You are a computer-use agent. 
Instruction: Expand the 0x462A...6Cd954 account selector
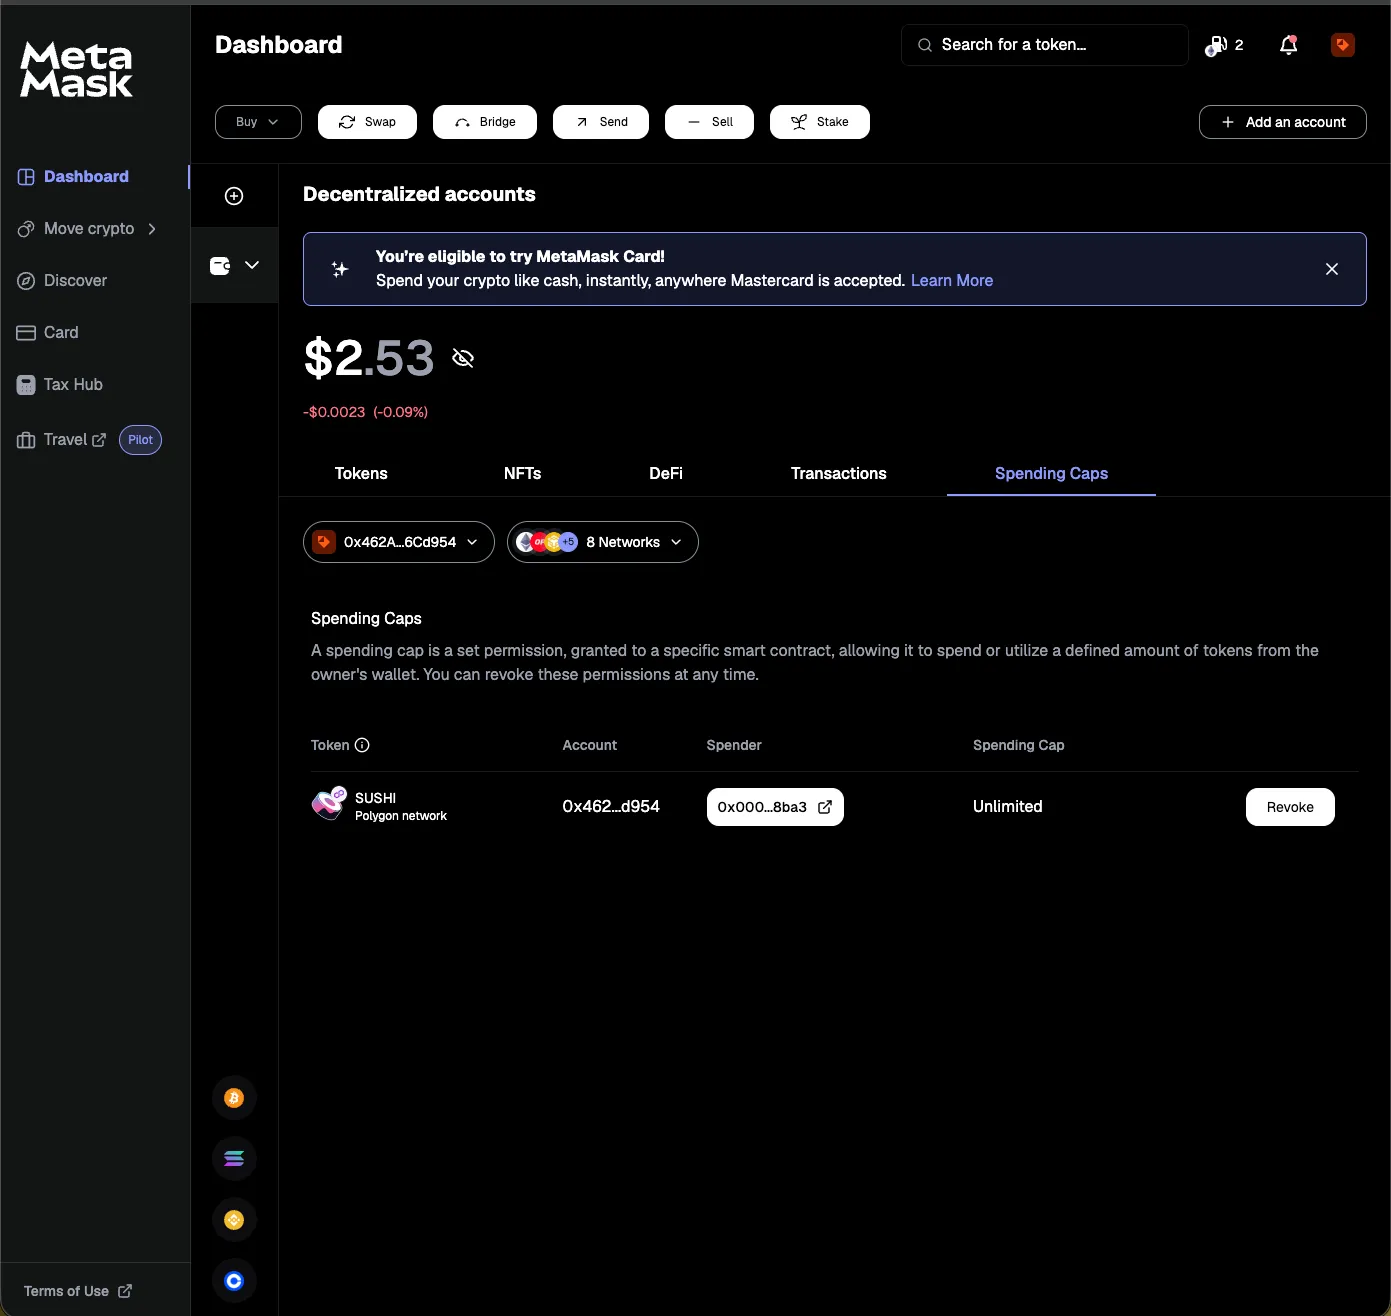click(397, 541)
